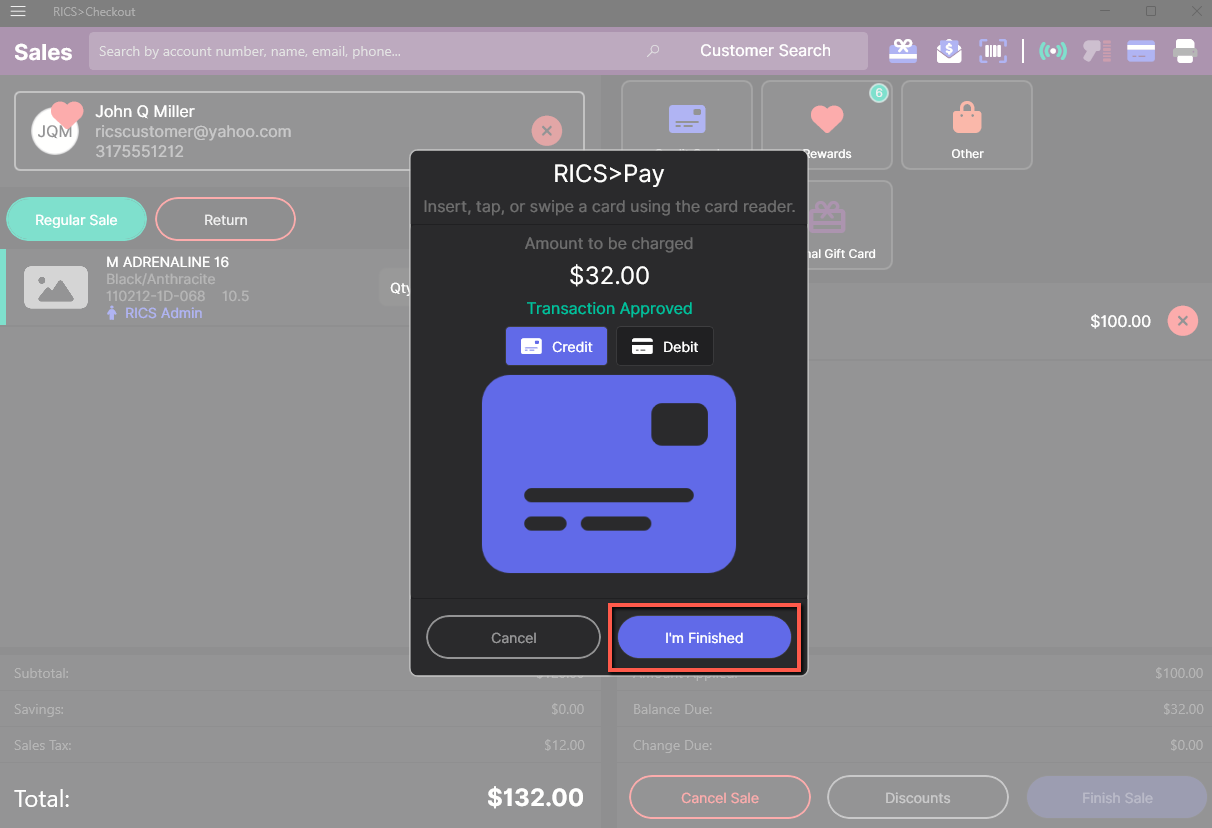The width and height of the screenshot is (1212, 828).
Task: Click the card reader signal icon
Action: click(x=1052, y=51)
